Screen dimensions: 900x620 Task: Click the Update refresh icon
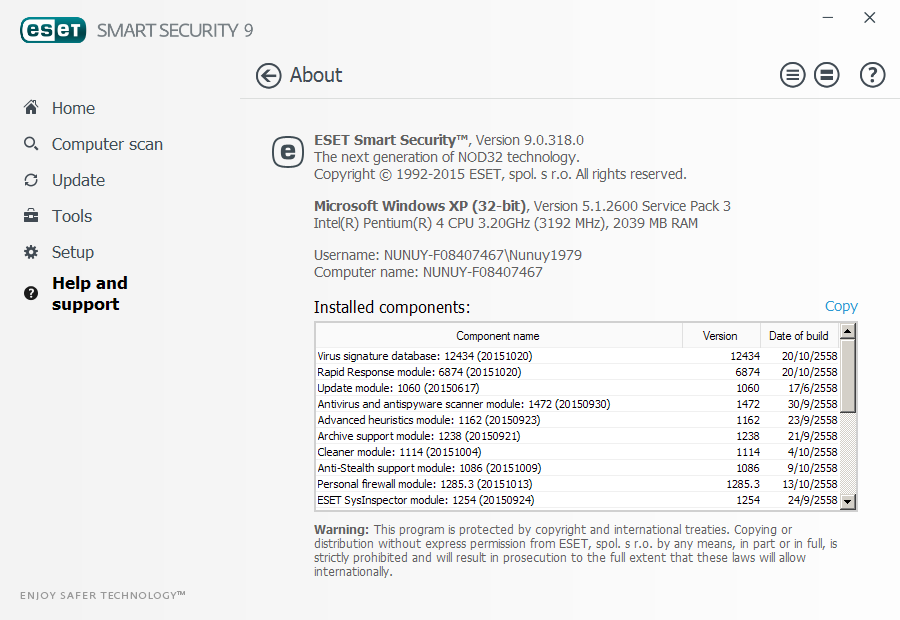click(31, 180)
